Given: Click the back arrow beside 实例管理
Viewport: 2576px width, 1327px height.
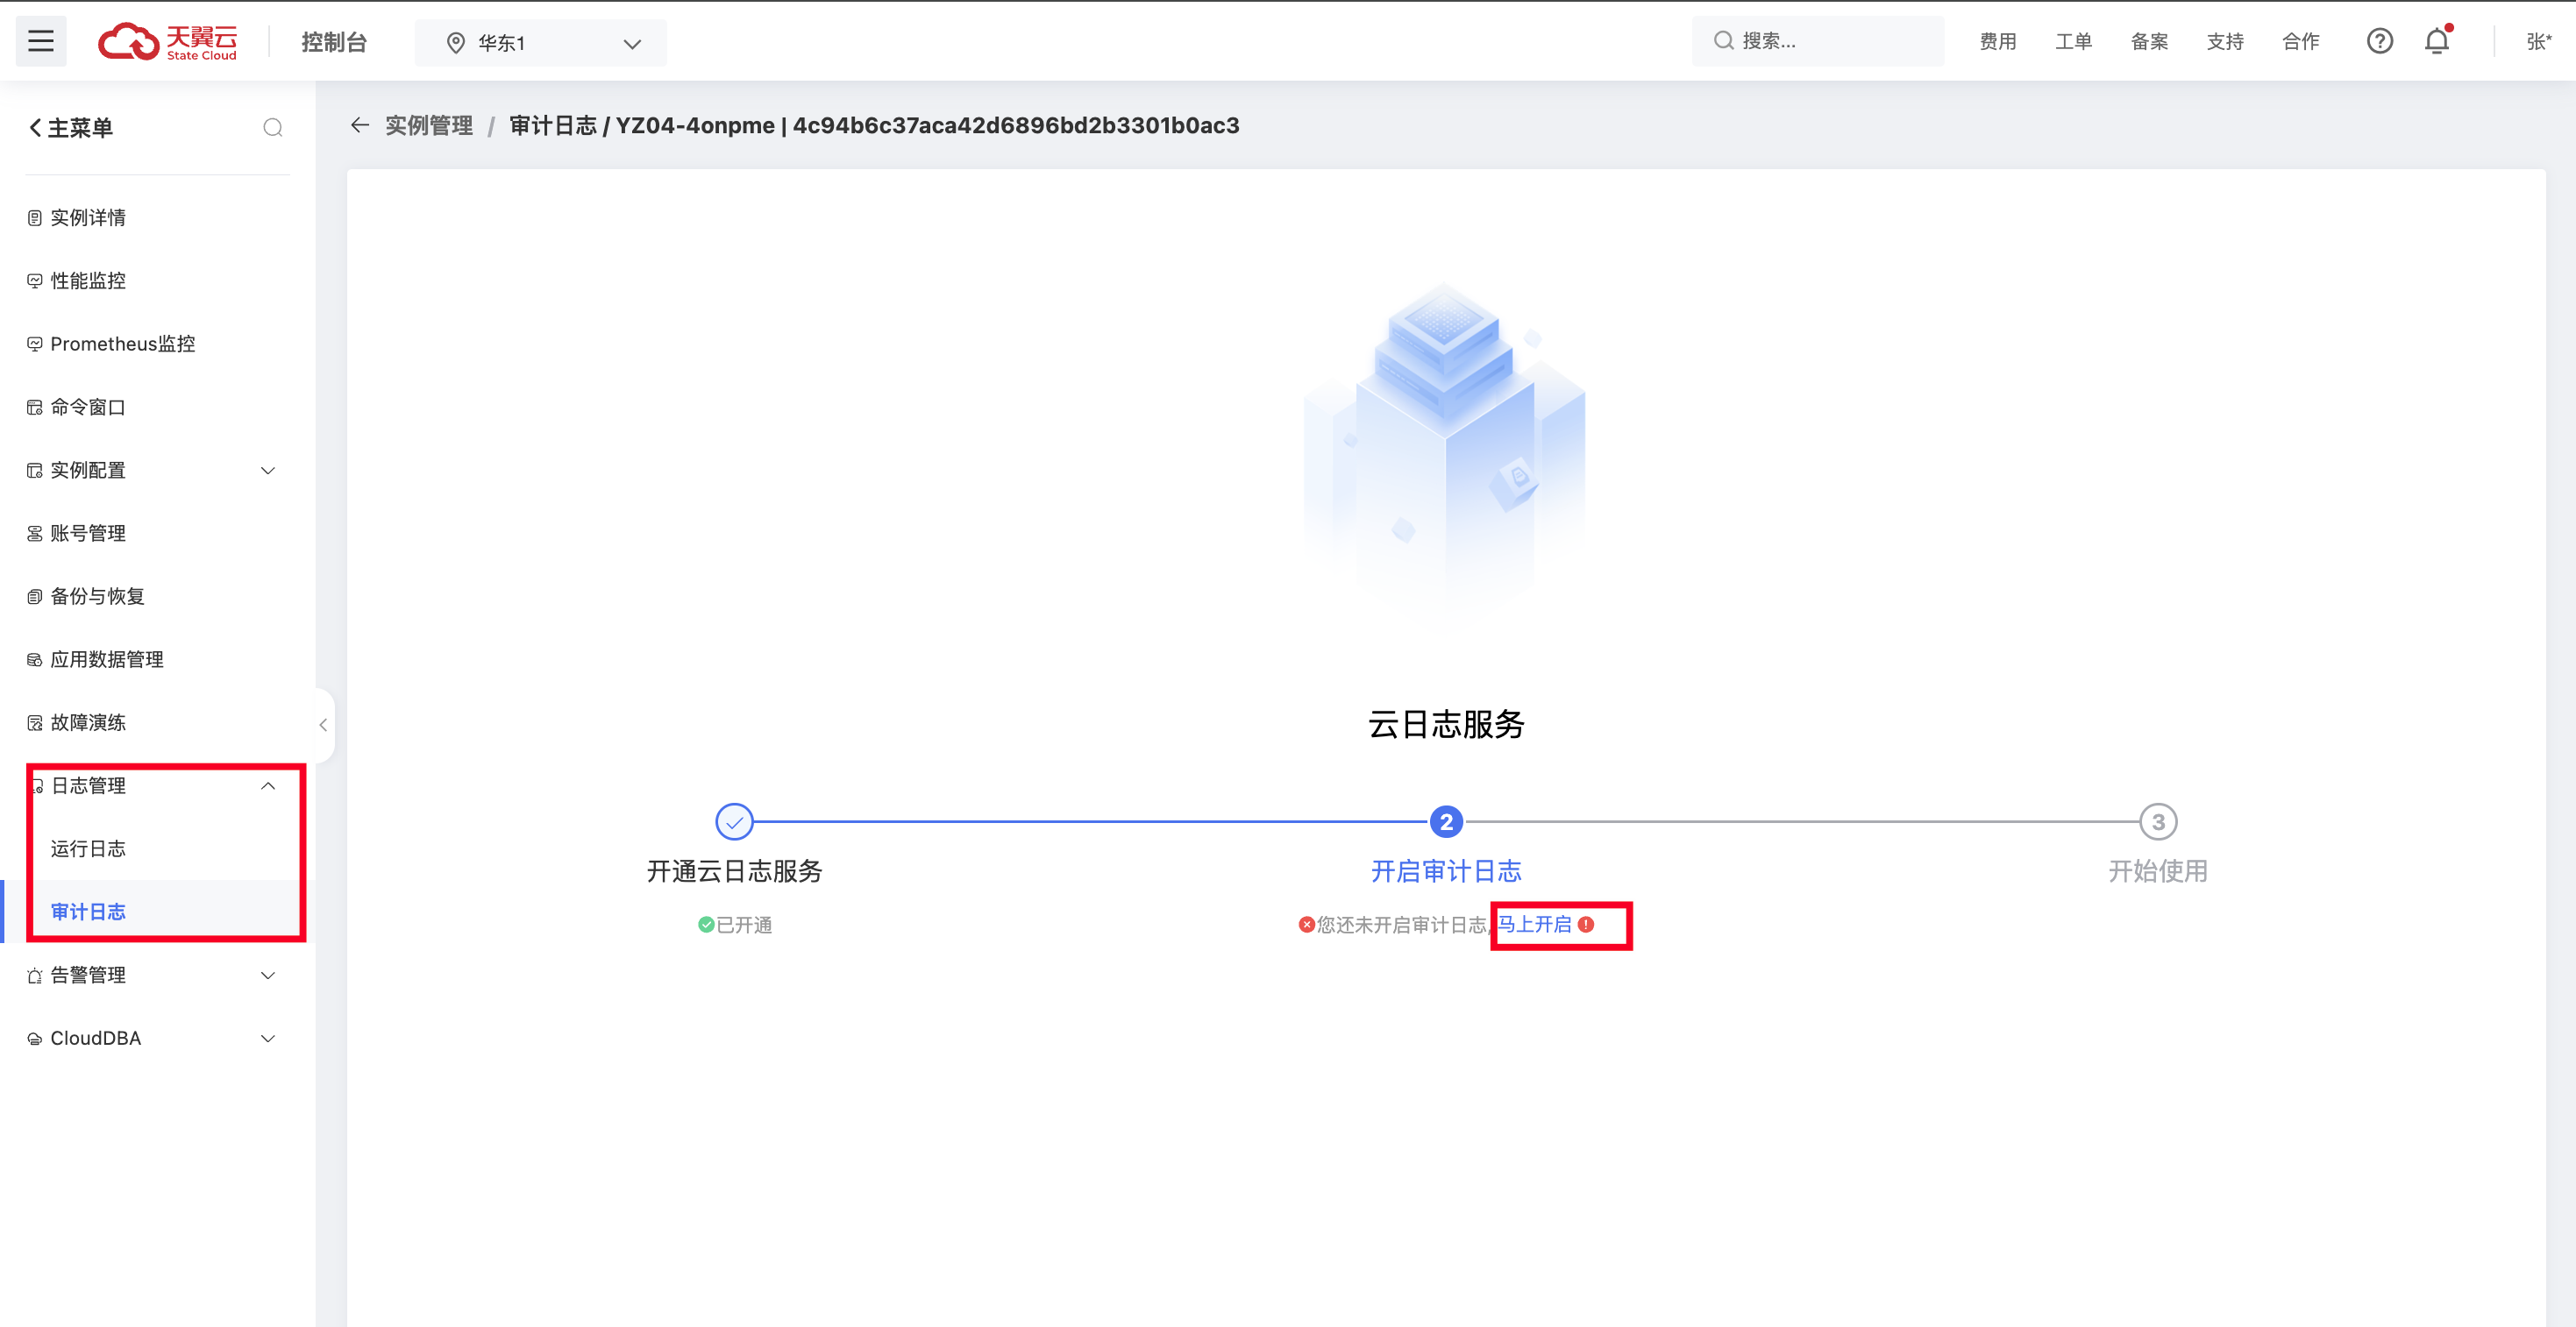Looking at the screenshot, I should click(360, 125).
